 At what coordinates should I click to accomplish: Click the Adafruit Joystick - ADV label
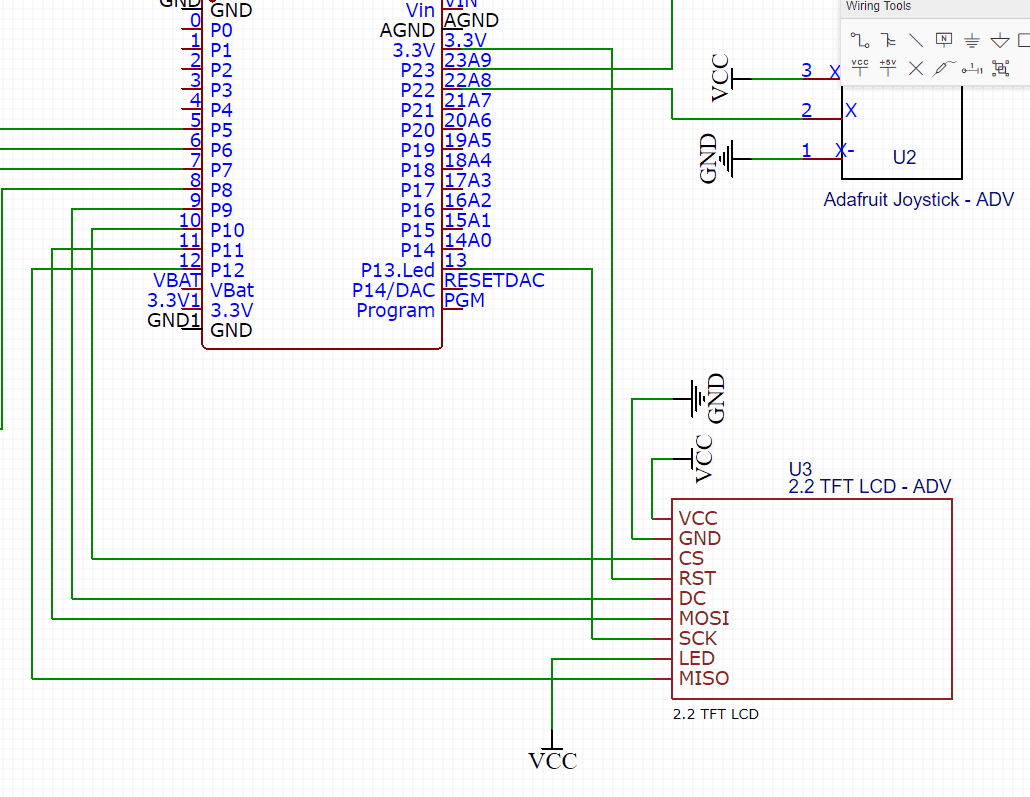[x=918, y=199]
